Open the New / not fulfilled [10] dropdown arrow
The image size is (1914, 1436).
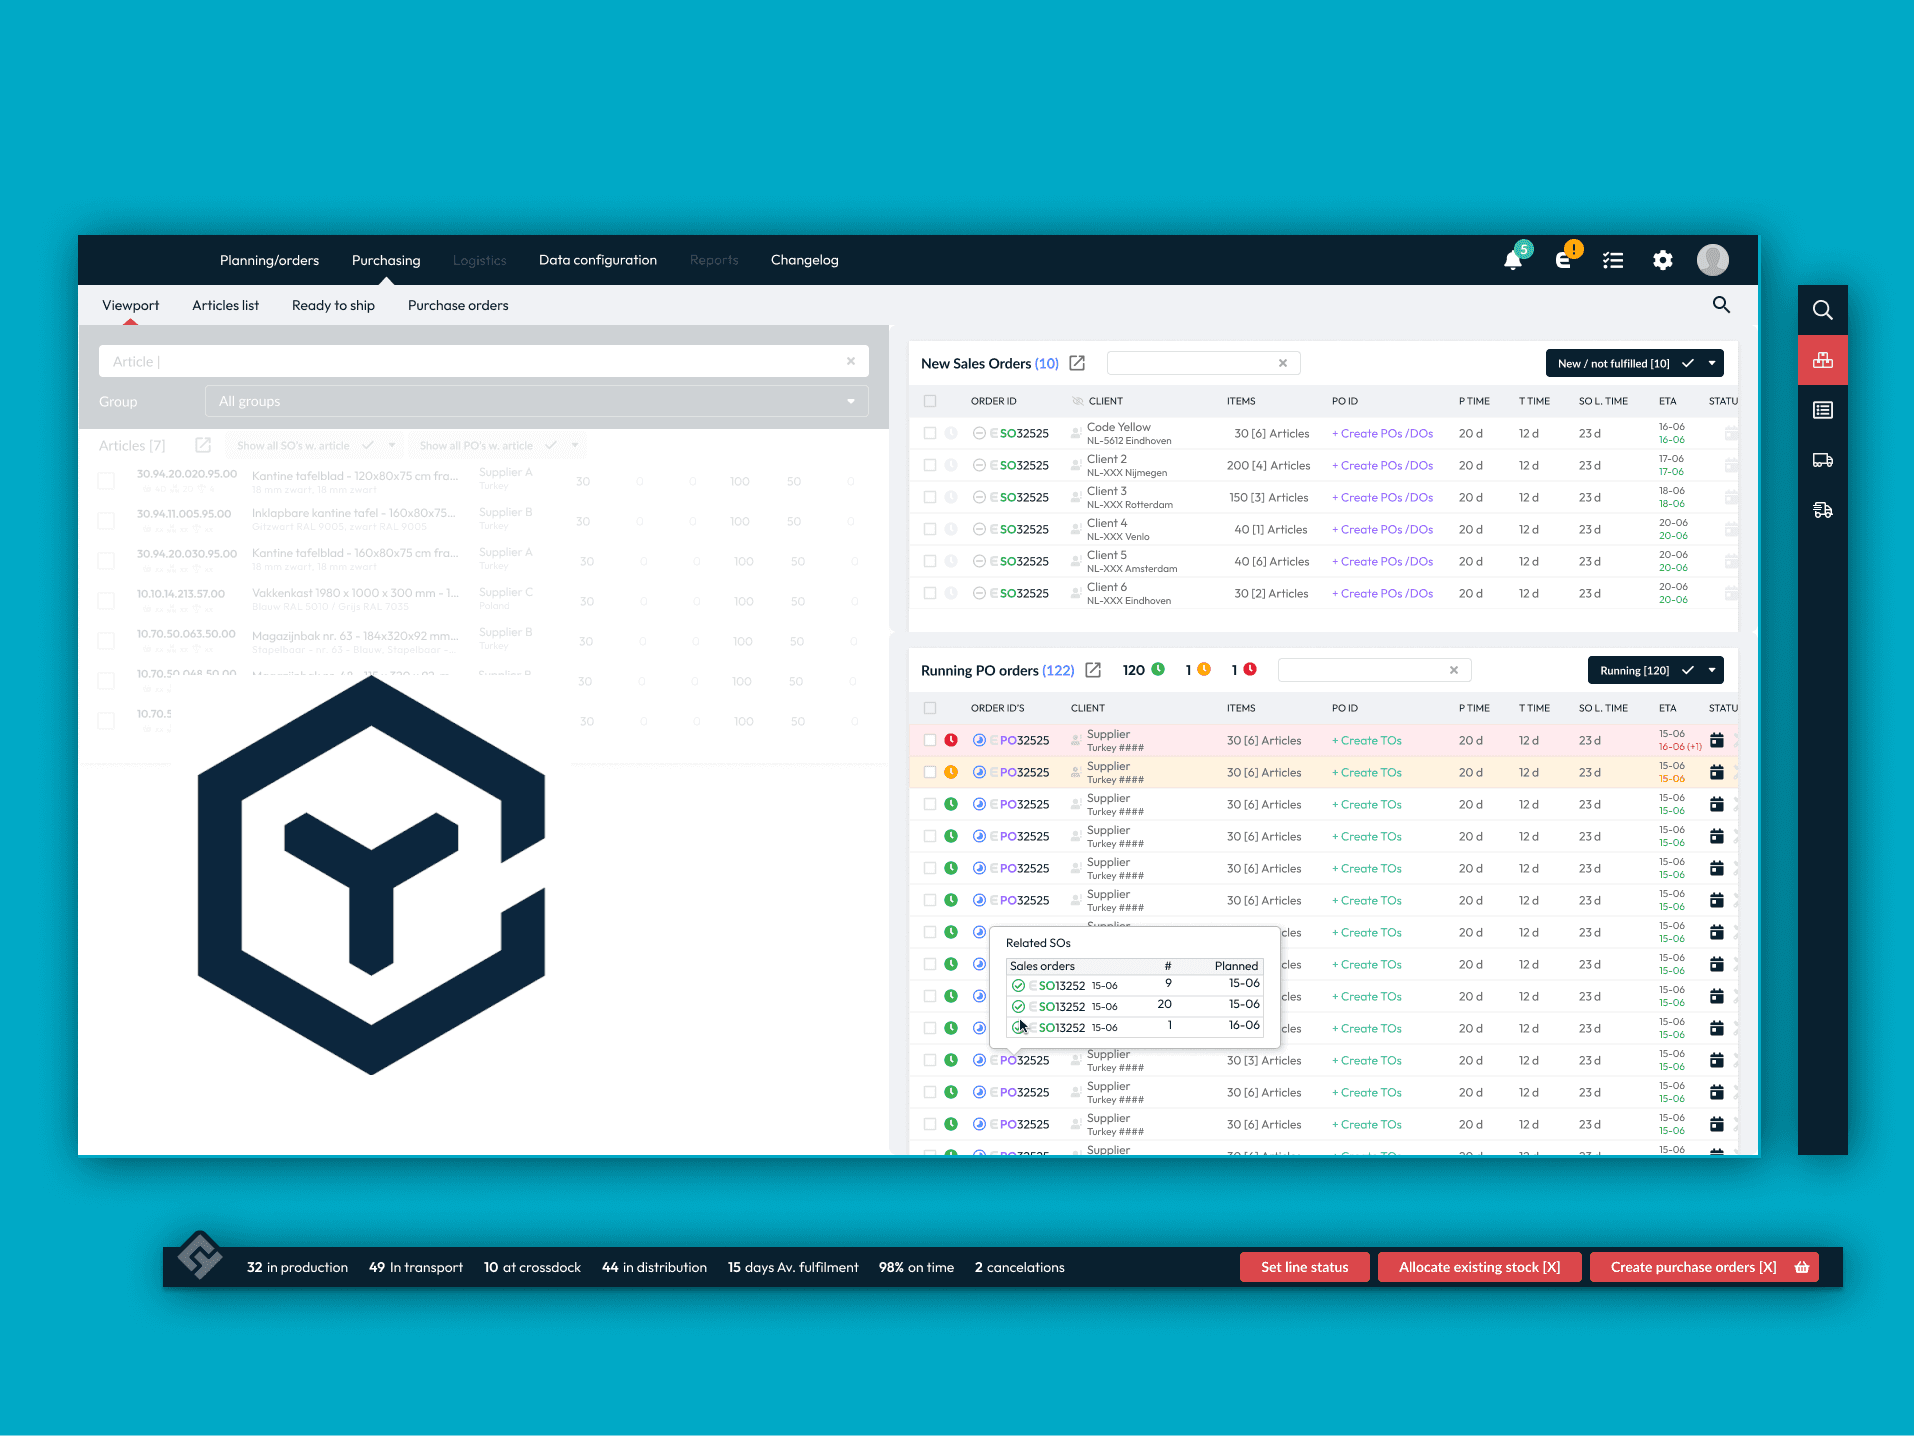[x=1712, y=363]
